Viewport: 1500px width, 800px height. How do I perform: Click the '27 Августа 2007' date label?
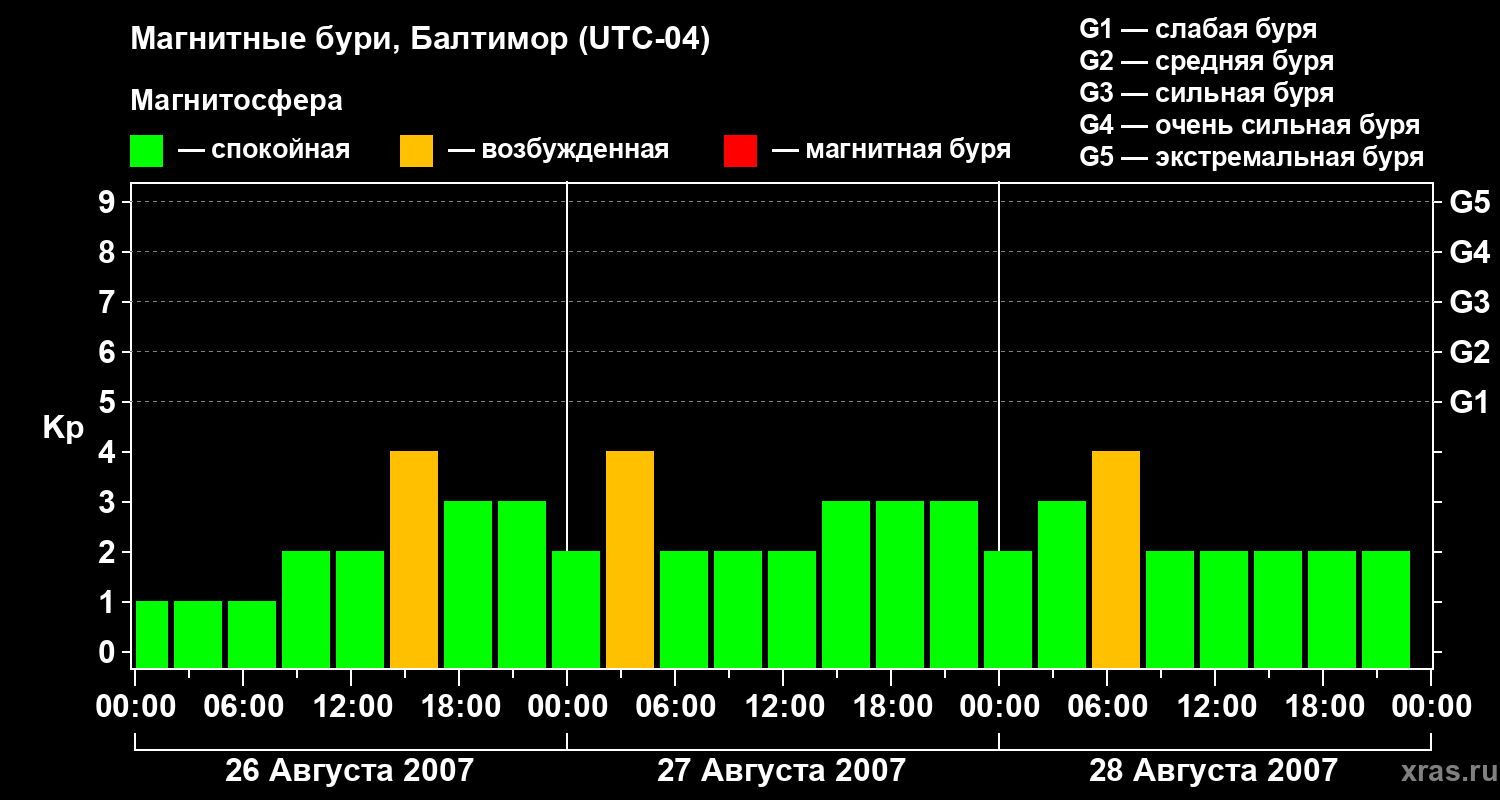click(x=781, y=770)
